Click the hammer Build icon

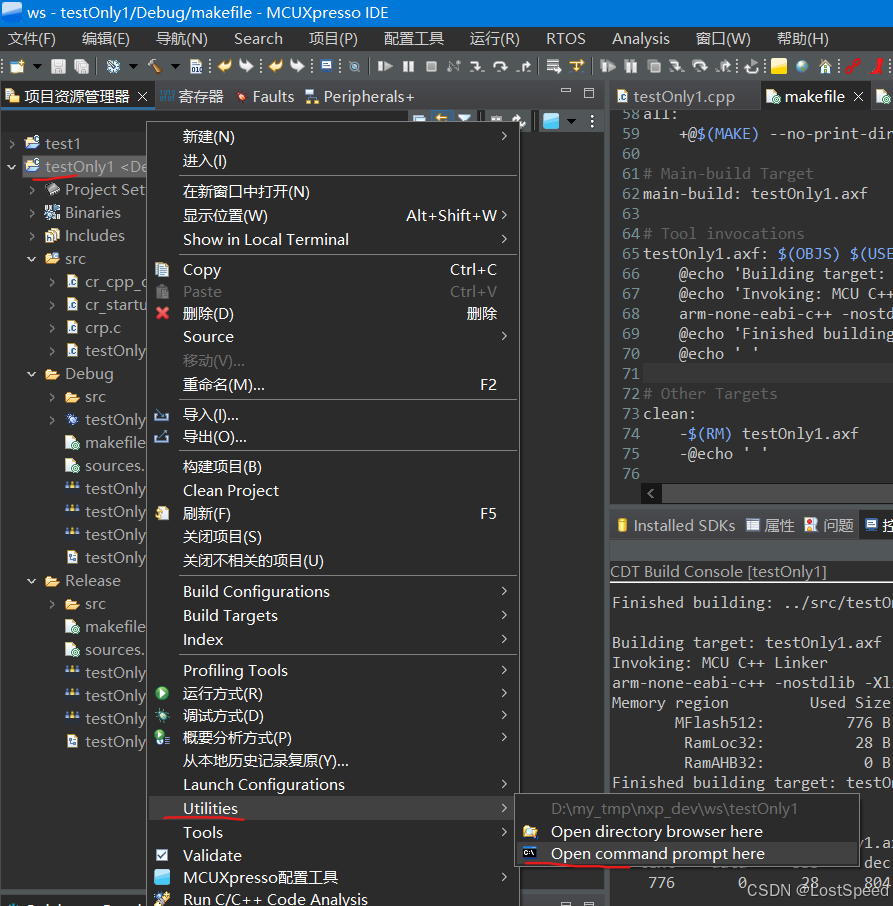(155, 66)
